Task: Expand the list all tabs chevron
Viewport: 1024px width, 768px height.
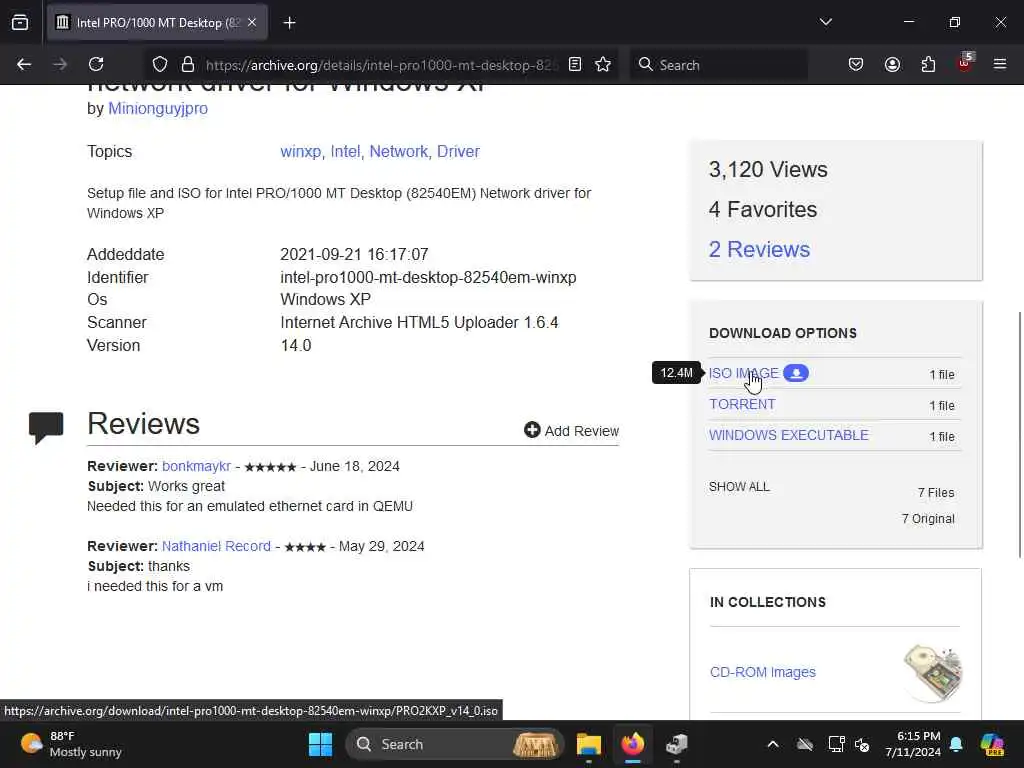Action: (x=825, y=22)
